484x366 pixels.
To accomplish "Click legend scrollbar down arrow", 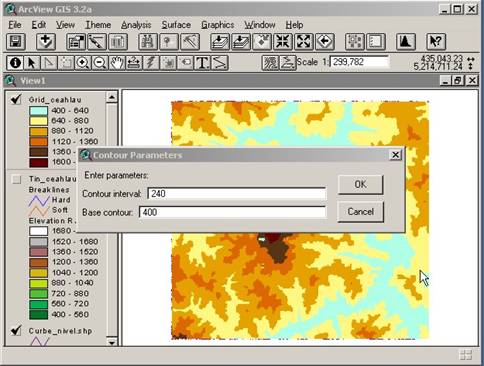I will pos(112,342).
